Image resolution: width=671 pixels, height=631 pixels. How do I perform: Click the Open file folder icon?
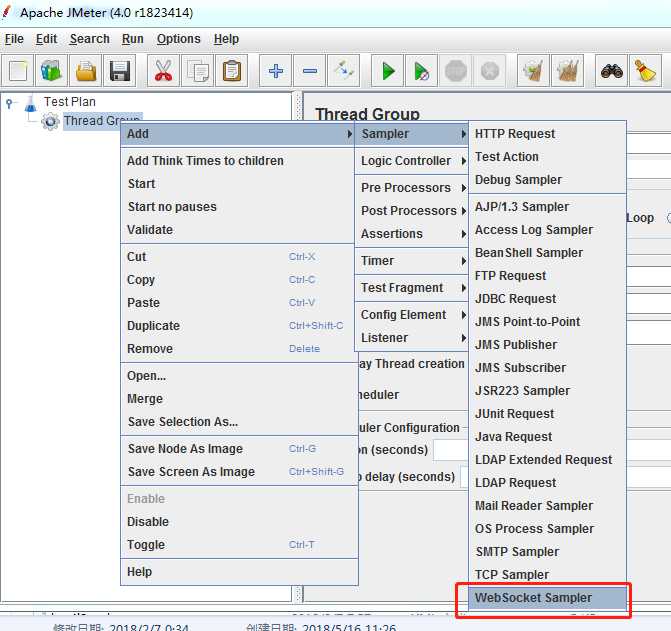pyautogui.click(x=86, y=71)
